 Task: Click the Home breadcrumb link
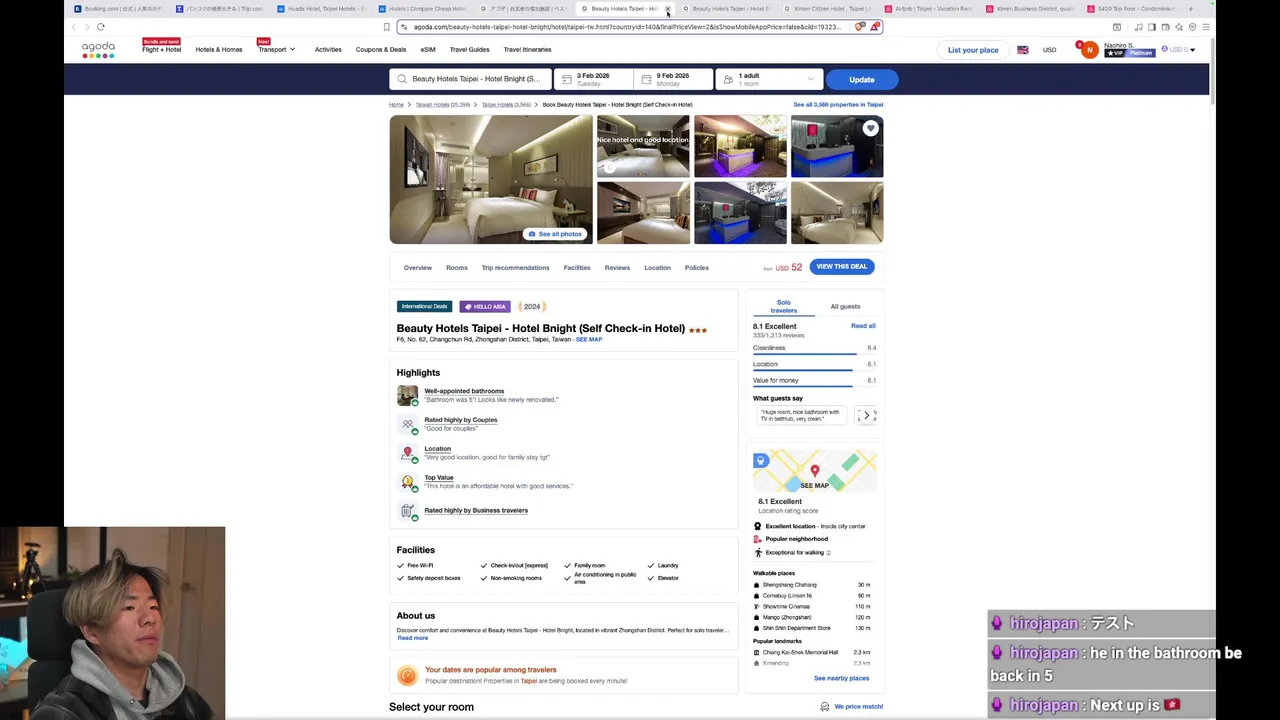click(396, 104)
